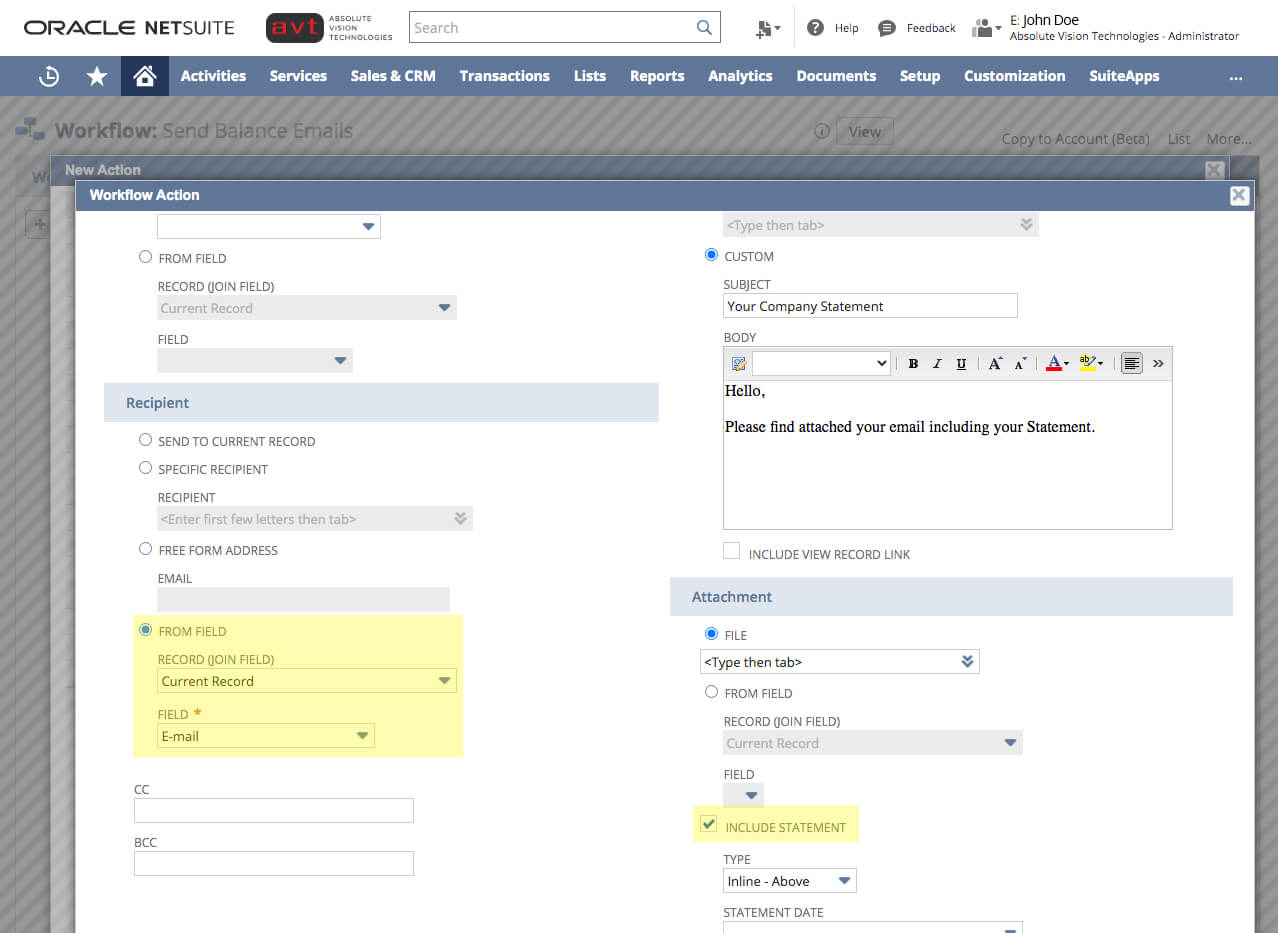Switch to the Customization menu
The width and height of the screenshot is (1278, 933).
1014,76
